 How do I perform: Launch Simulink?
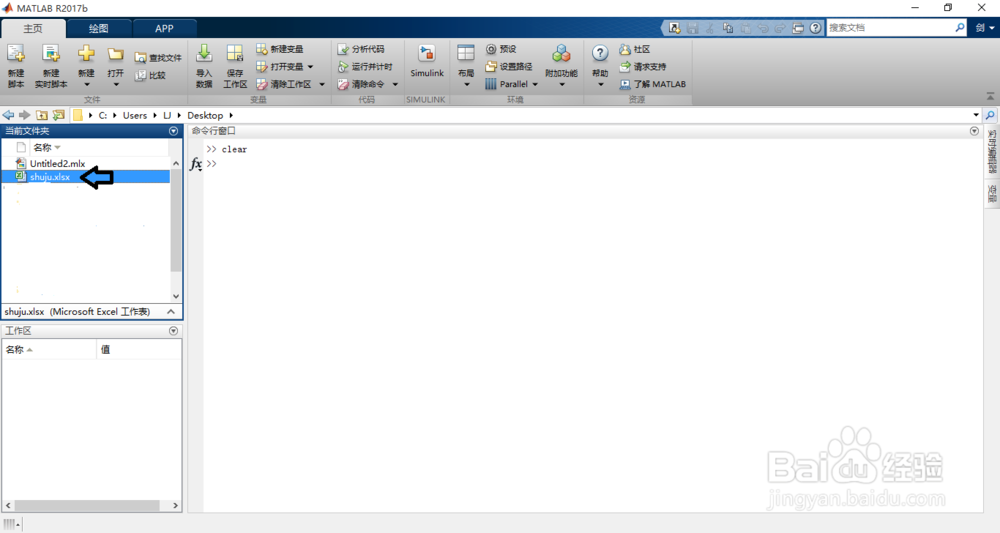(x=427, y=62)
